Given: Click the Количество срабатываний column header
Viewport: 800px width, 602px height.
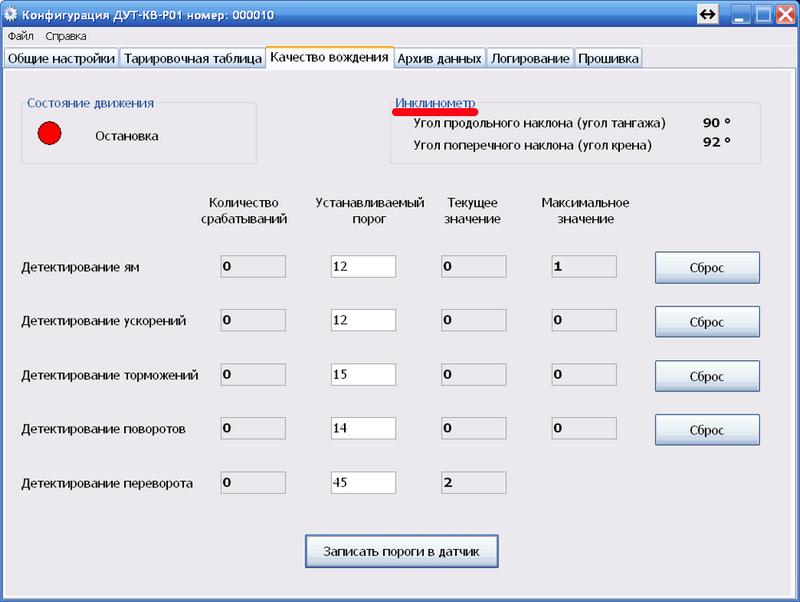Looking at the screenshot, I should coord(244,211).
